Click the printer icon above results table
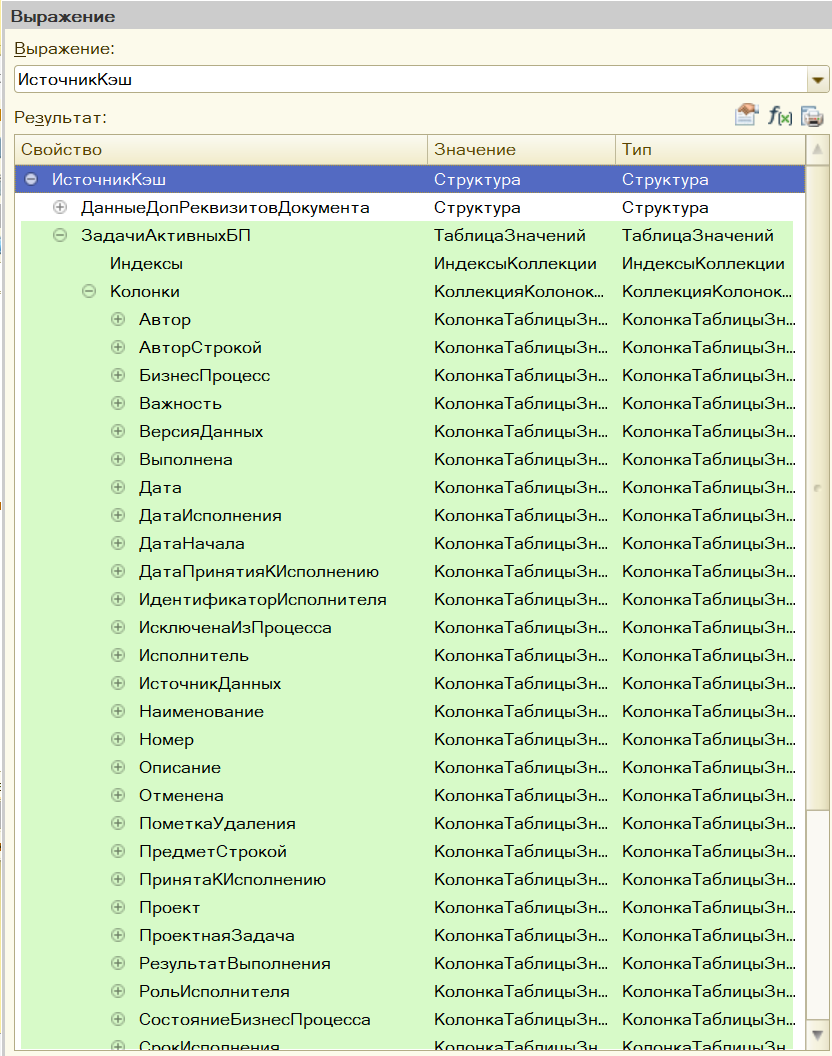 coord(811,116)
